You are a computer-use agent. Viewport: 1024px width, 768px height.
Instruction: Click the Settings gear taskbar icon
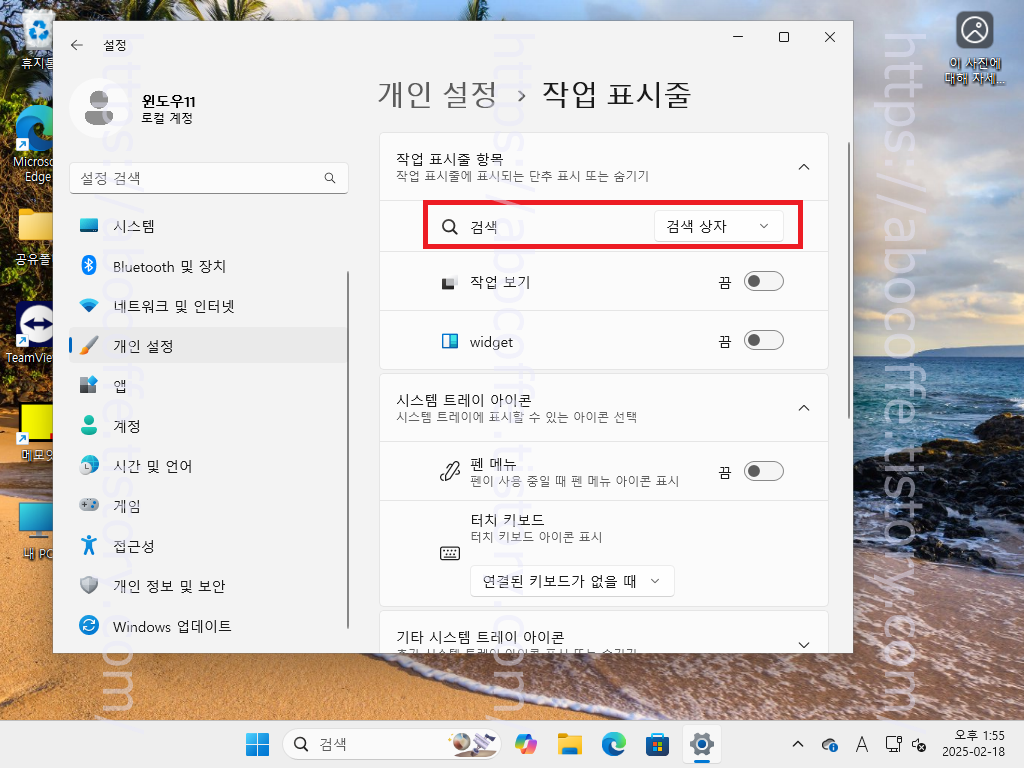click(701, 744)
